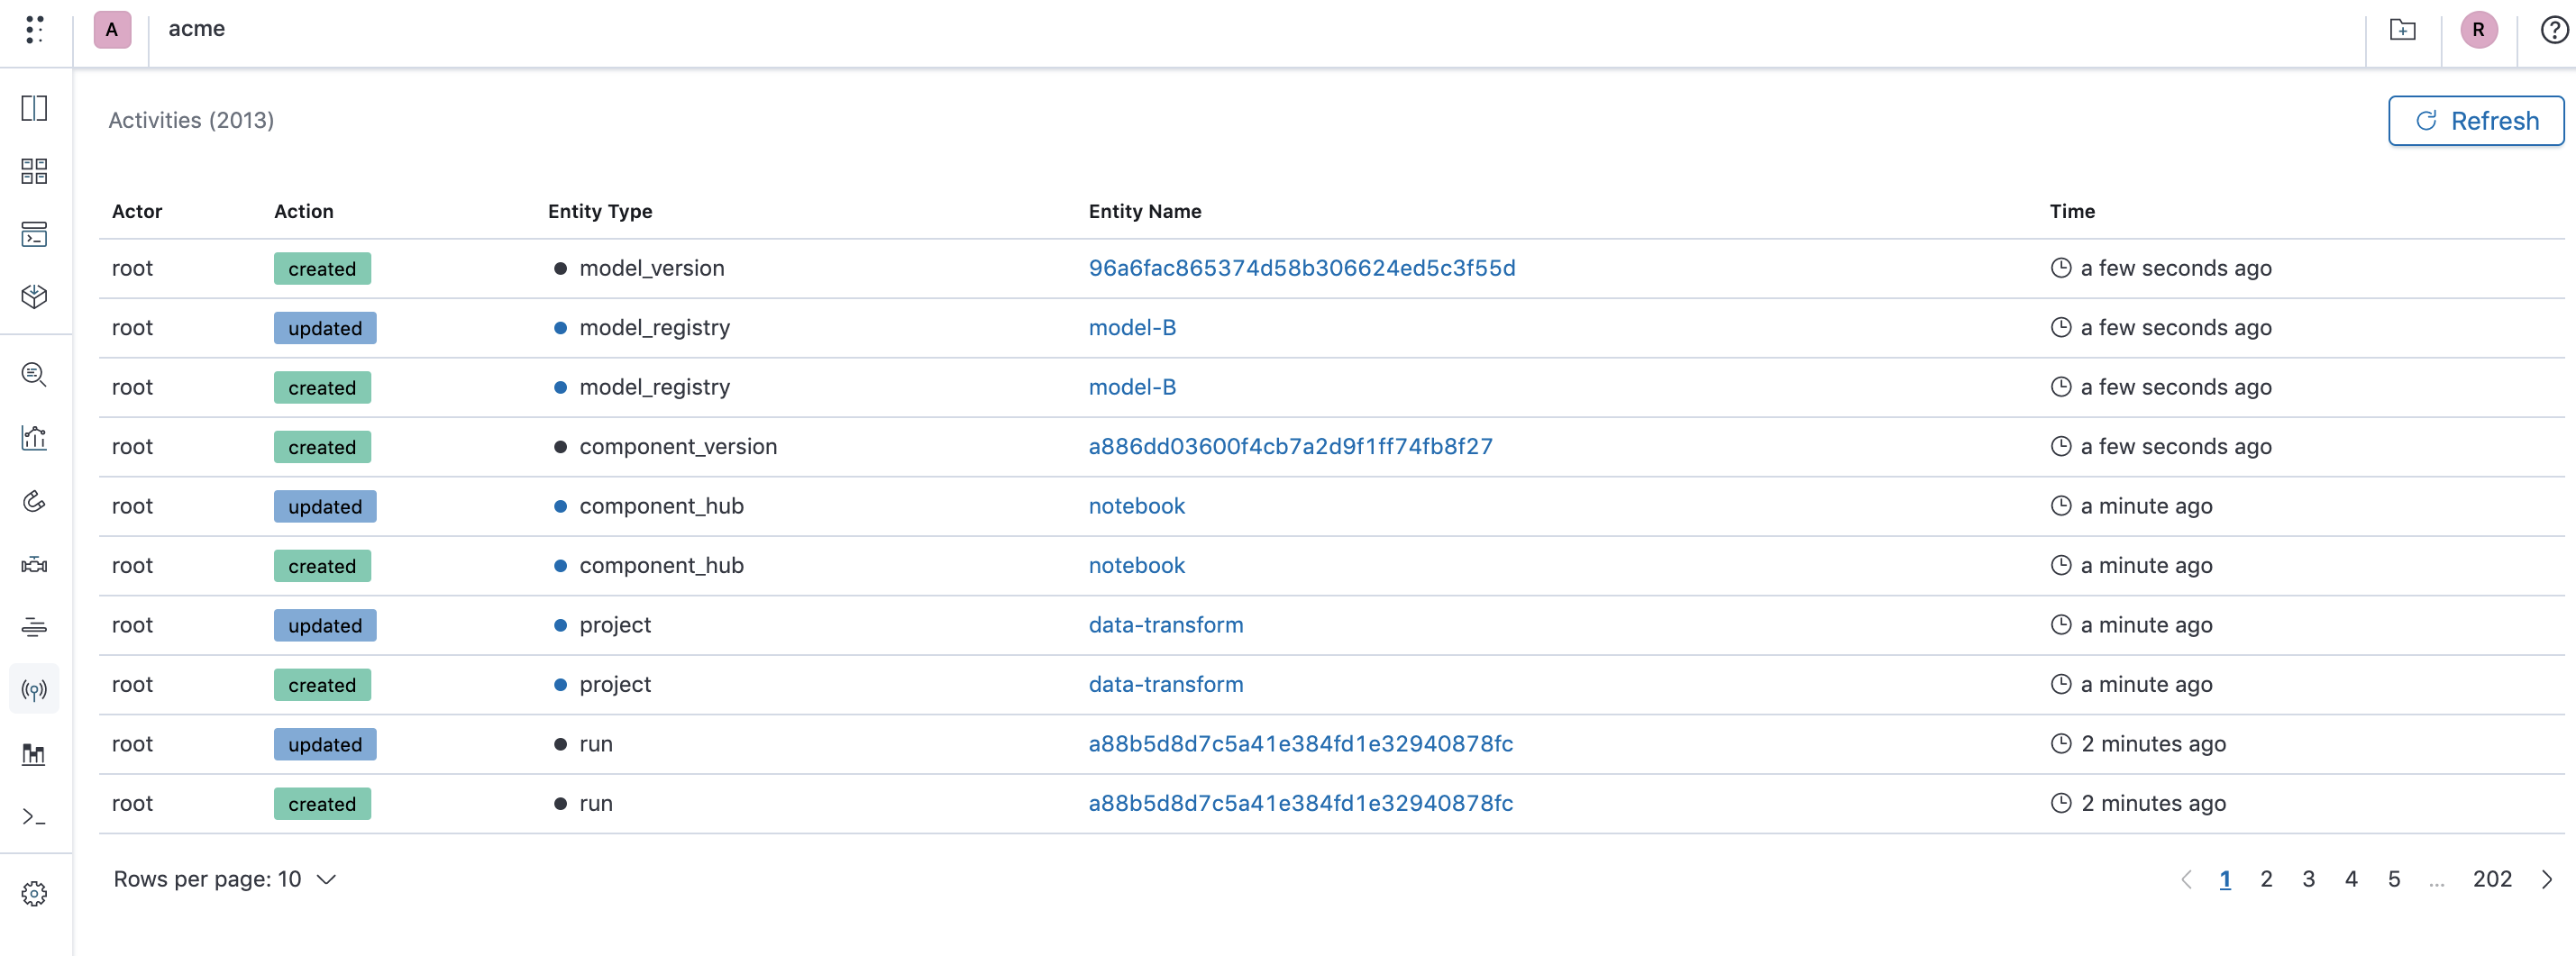Open the R user avatar menu
This screenshot has height=956, width=2576.
[2478, 30]
